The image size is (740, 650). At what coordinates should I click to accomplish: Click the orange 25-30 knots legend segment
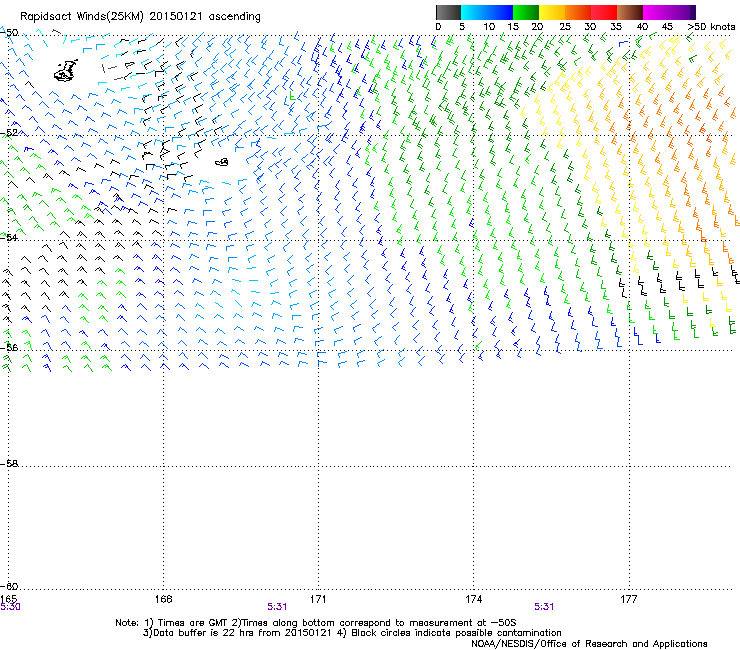[x=578, y=12]
